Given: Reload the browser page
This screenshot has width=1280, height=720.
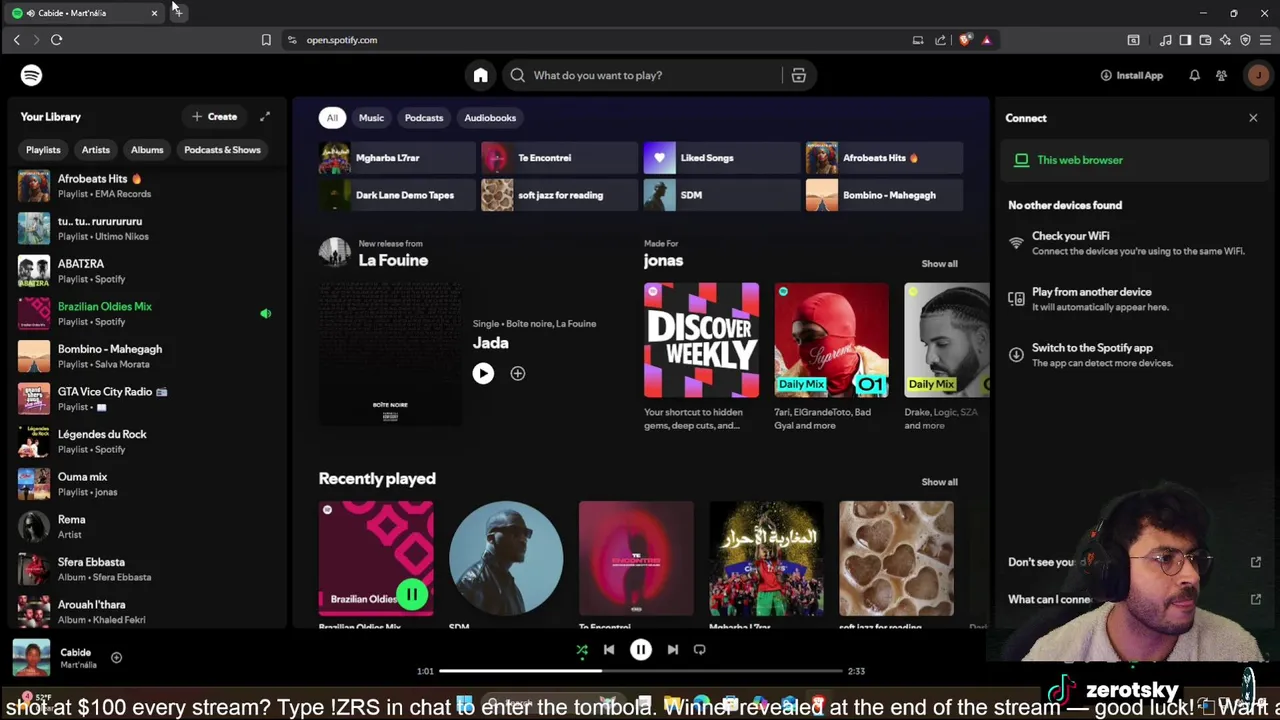Looking at the screenshot, I should pos(56,40).
